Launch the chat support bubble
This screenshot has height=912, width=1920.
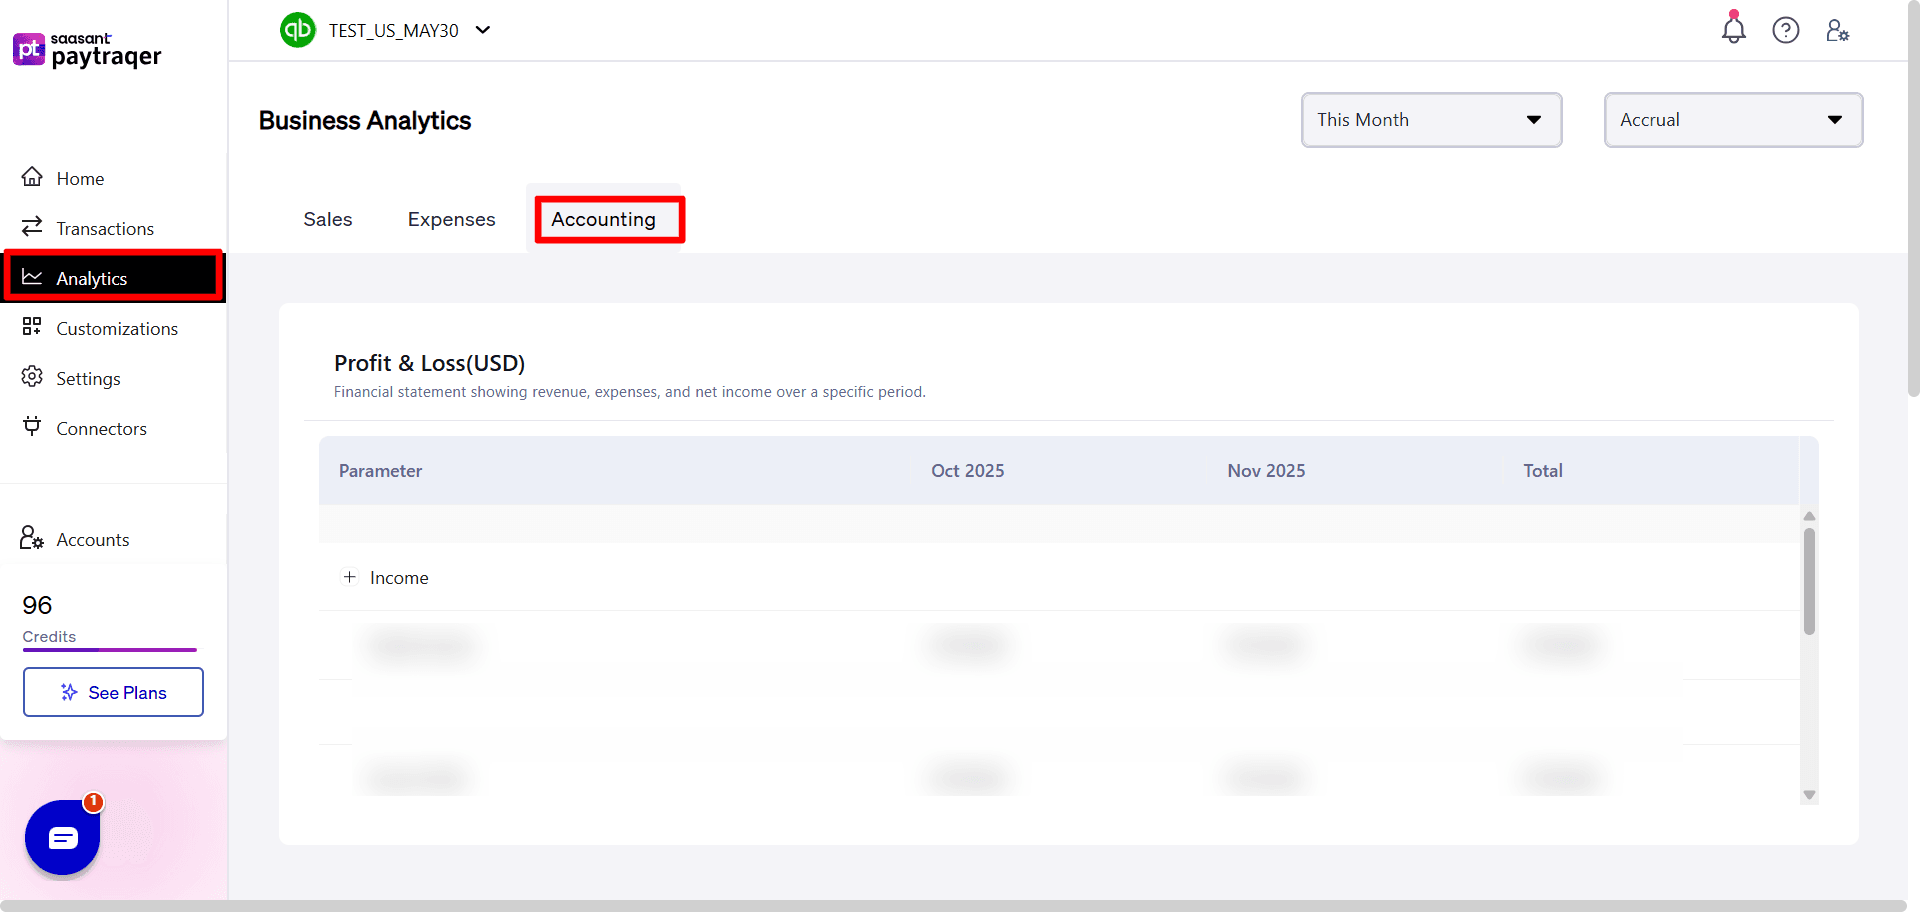[x=62, y=837]
